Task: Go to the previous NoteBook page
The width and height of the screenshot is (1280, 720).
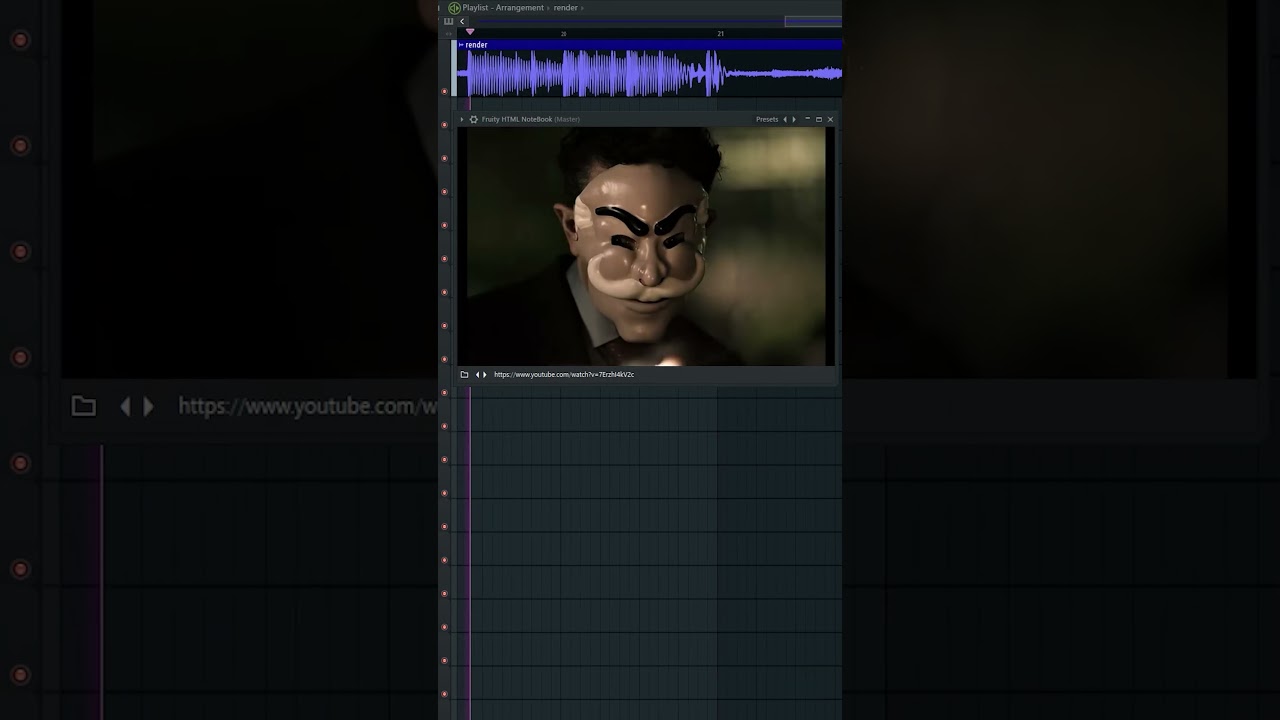Action: [477, 374]
